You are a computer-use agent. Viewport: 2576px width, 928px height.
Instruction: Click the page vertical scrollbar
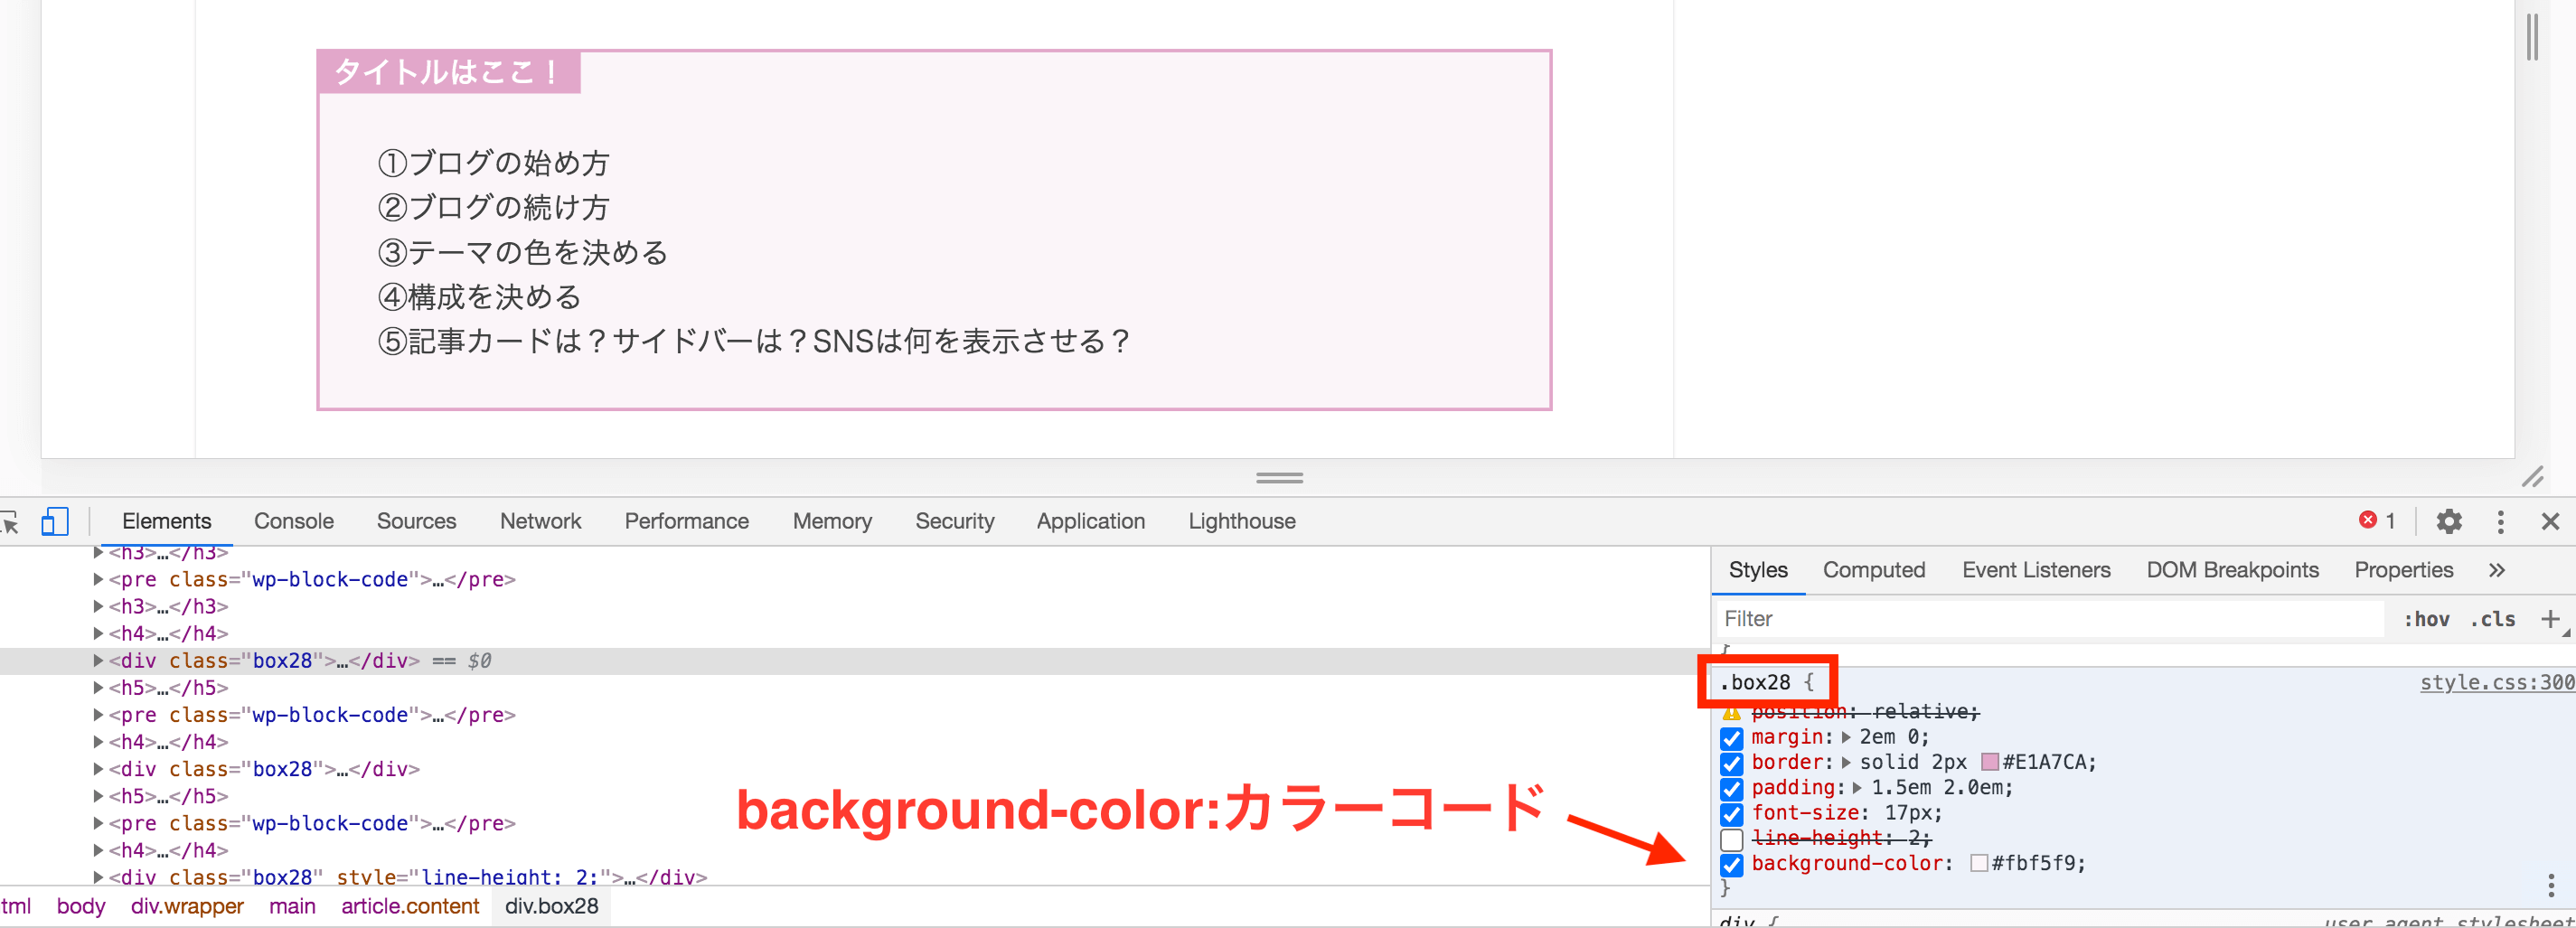pos(2531,37)
